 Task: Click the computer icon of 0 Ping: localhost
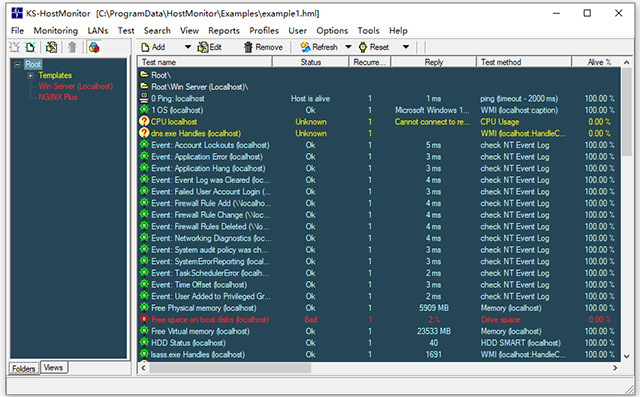[144, 98]
